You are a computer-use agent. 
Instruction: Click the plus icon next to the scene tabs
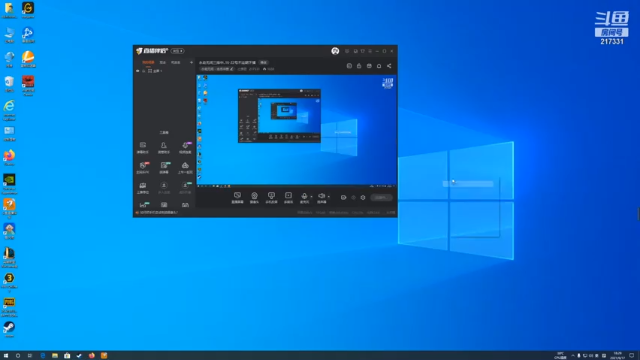191,62
